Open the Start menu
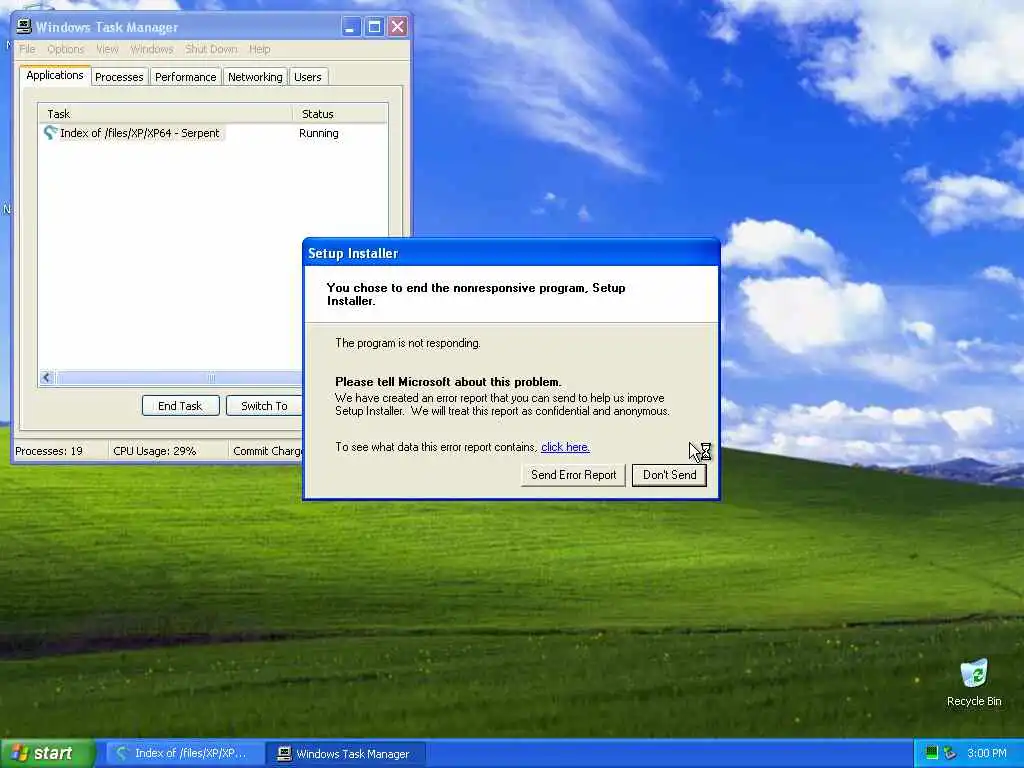Image resolution: width=1024 pixels, height=768 pixels. (x=48, y=754)
